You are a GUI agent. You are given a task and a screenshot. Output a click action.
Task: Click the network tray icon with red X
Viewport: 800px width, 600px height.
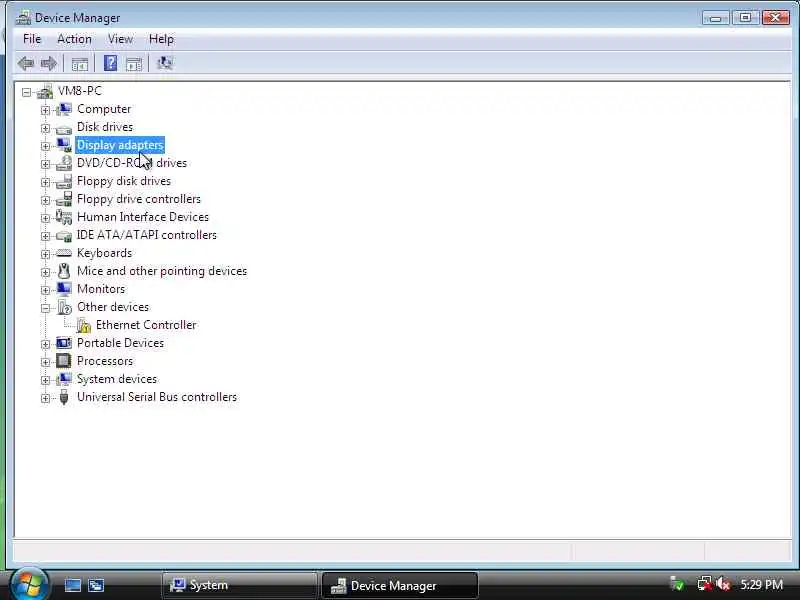click(705, 584)
